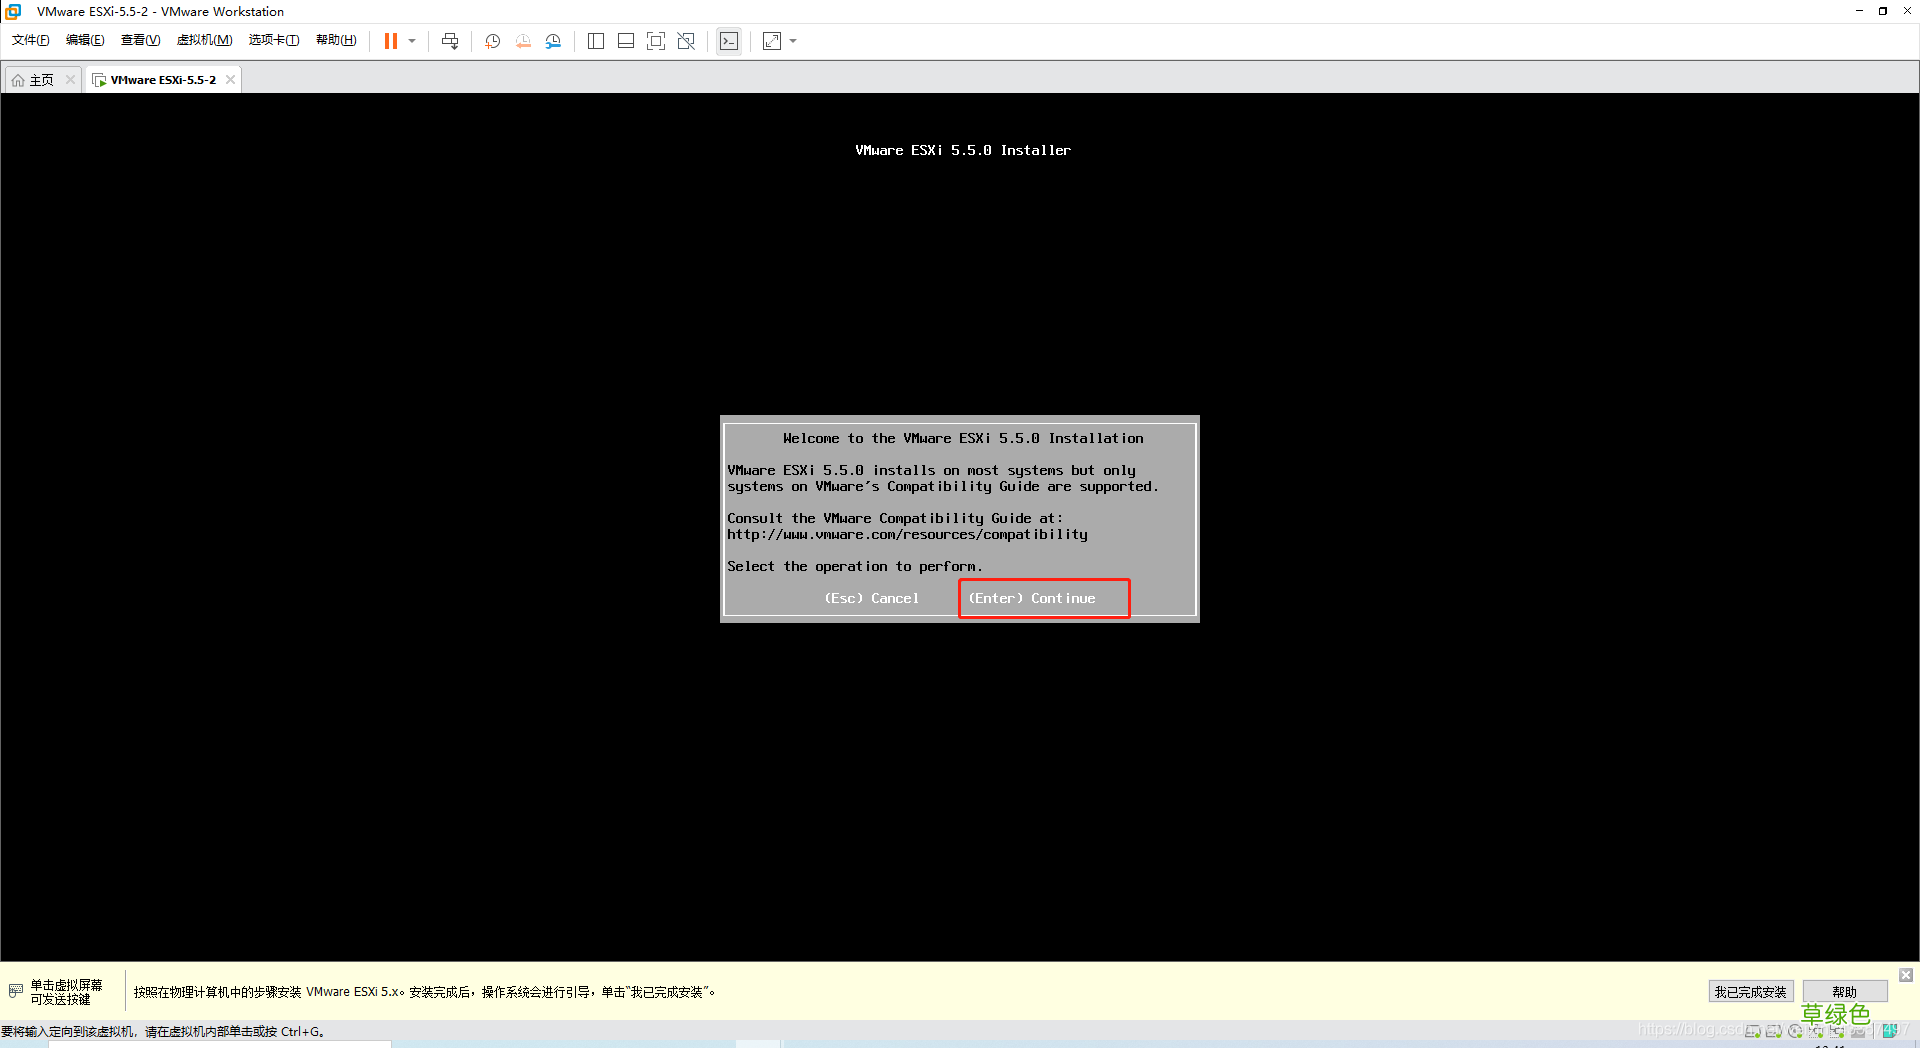The image size is (1920, 1048).
Task: Click the VMware ESXi 5.5.0 Installer heading
Action: pyautogui.click(x=963, y=150)
